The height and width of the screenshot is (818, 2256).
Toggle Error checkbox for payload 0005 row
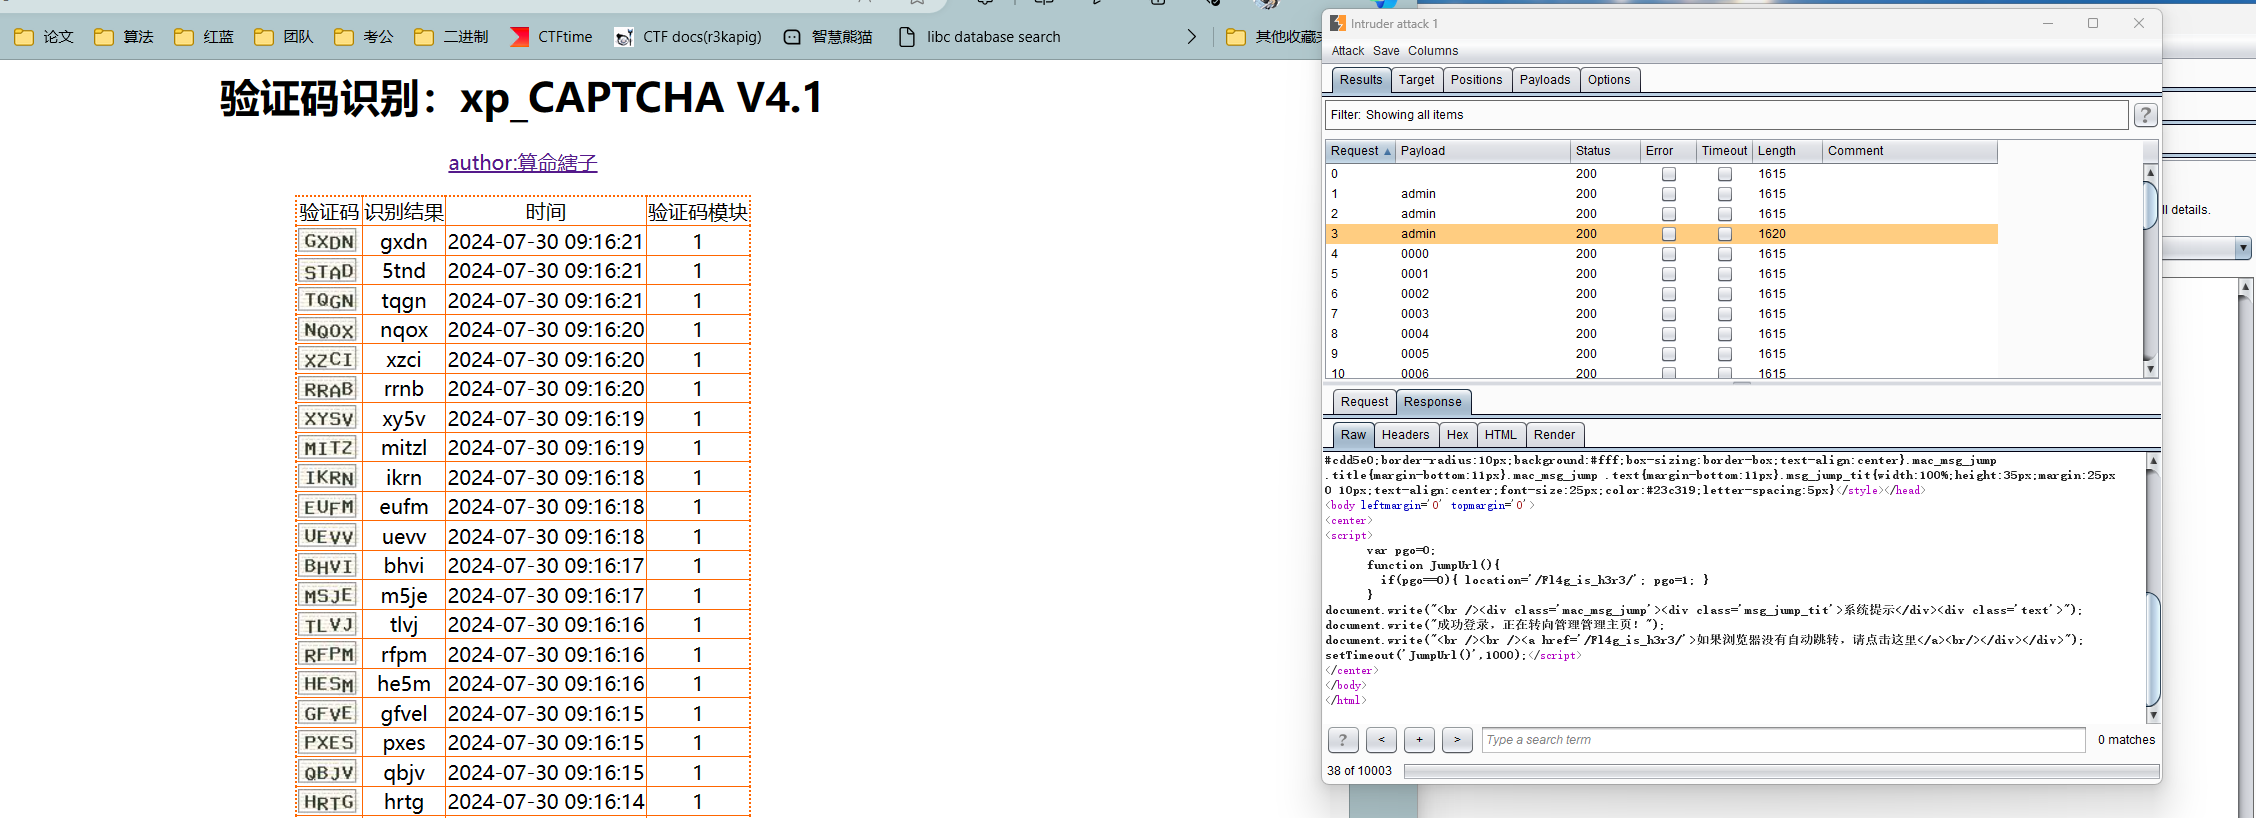[x=1669, y=354]
